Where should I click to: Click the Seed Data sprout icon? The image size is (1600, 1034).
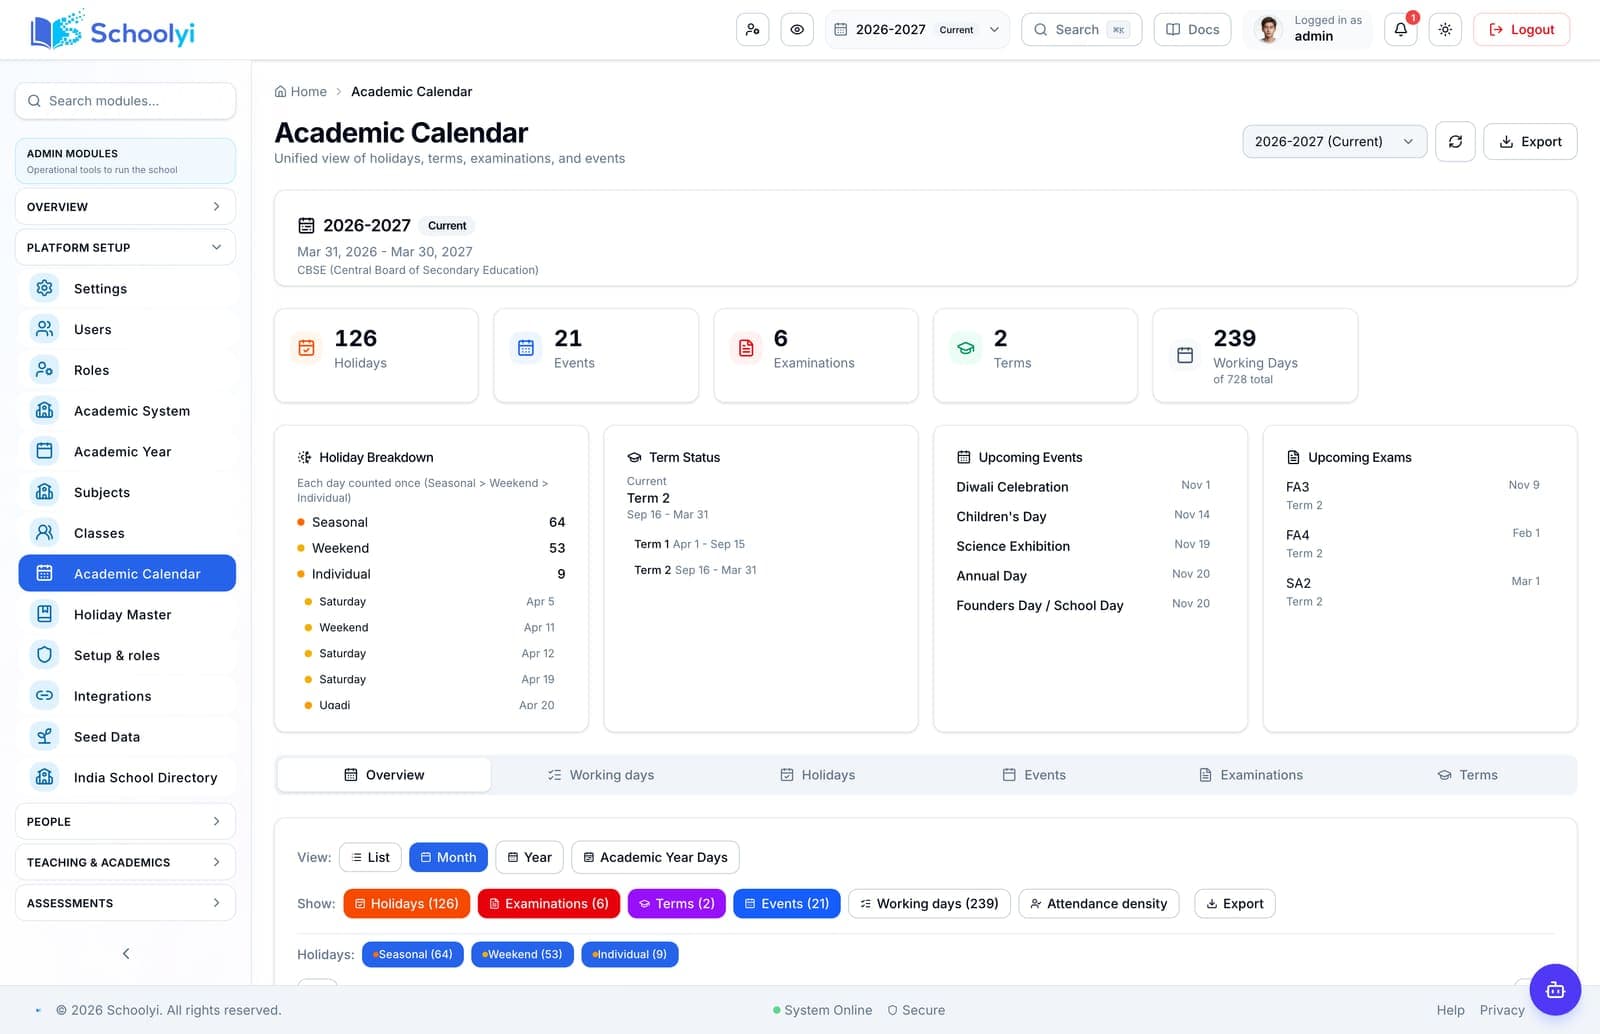[44, 737]
